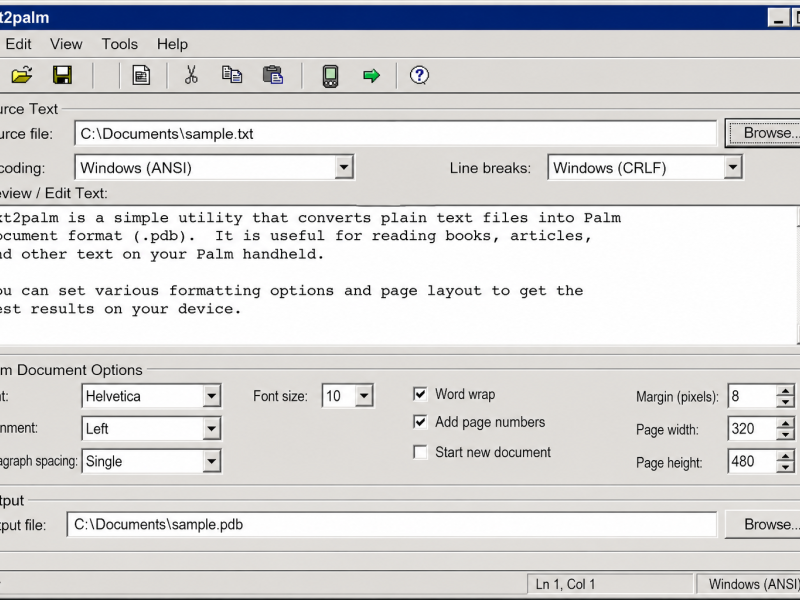Open the View menu
Image resolution: width=800 pixels, height=600 pixels.
66,44
